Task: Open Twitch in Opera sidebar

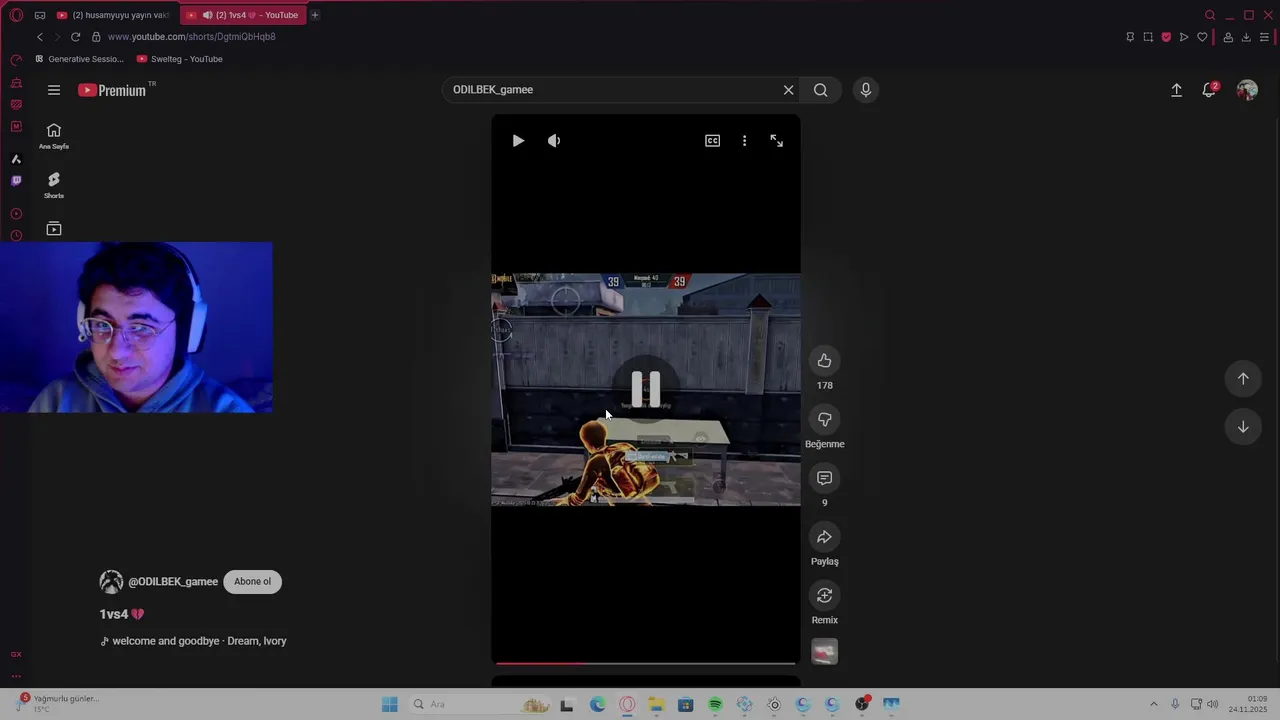Action: click(x=16, y=181)
